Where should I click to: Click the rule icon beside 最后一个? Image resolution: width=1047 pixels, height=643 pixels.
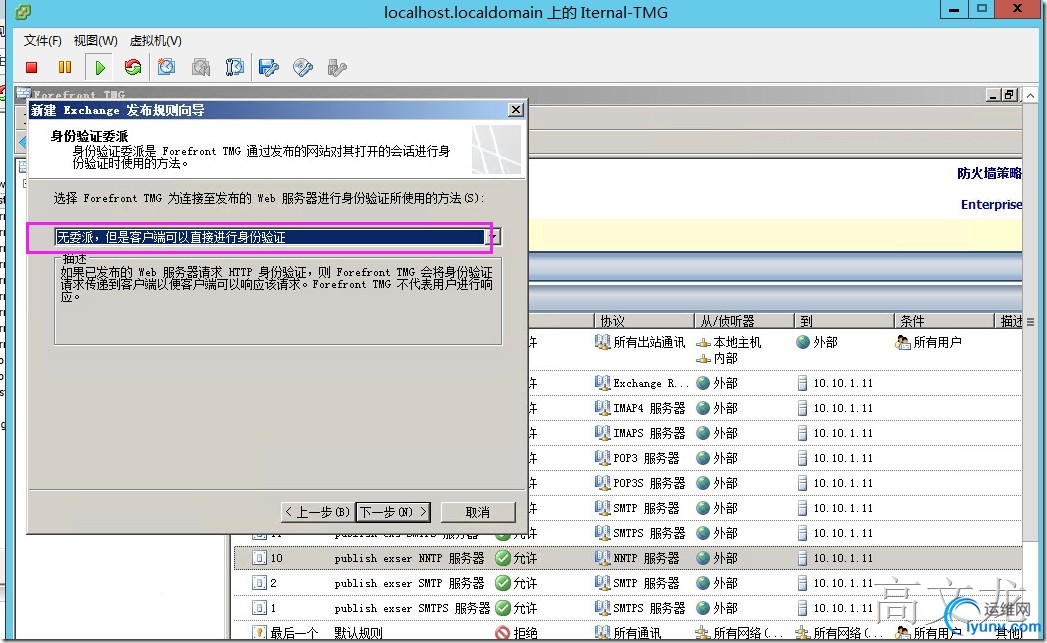(259, 632)
